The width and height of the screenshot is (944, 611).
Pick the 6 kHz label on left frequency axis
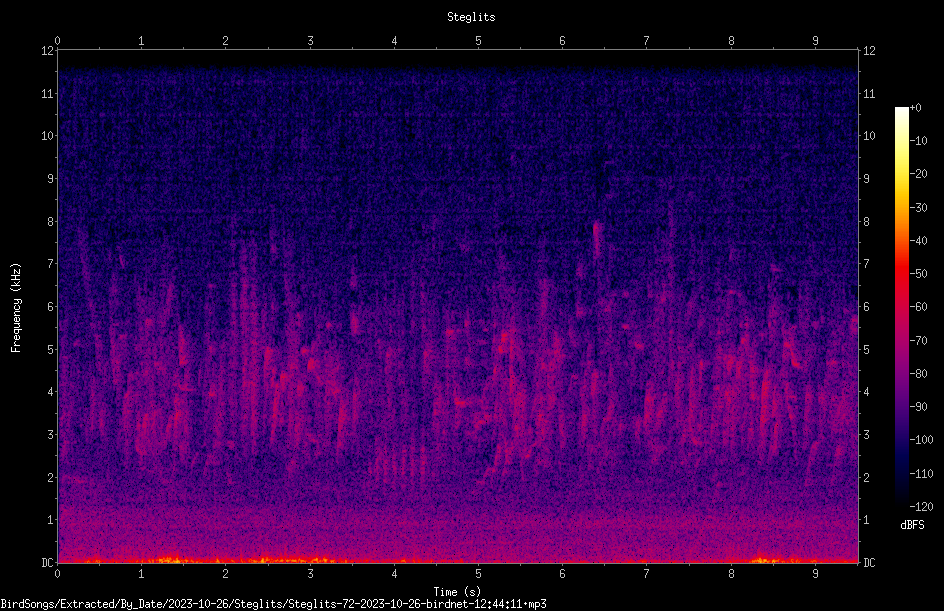pyautogui.click(x=51, y=306)
